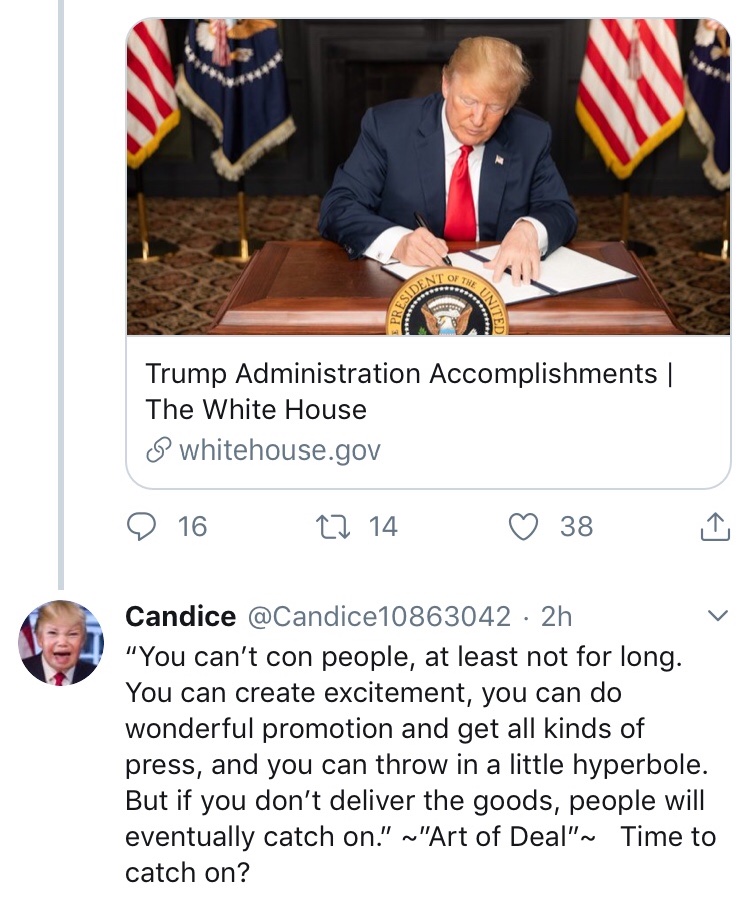Viewport: 750px width, 905px height.
Task: Click the retweet count 14
Action: (383, 526)
